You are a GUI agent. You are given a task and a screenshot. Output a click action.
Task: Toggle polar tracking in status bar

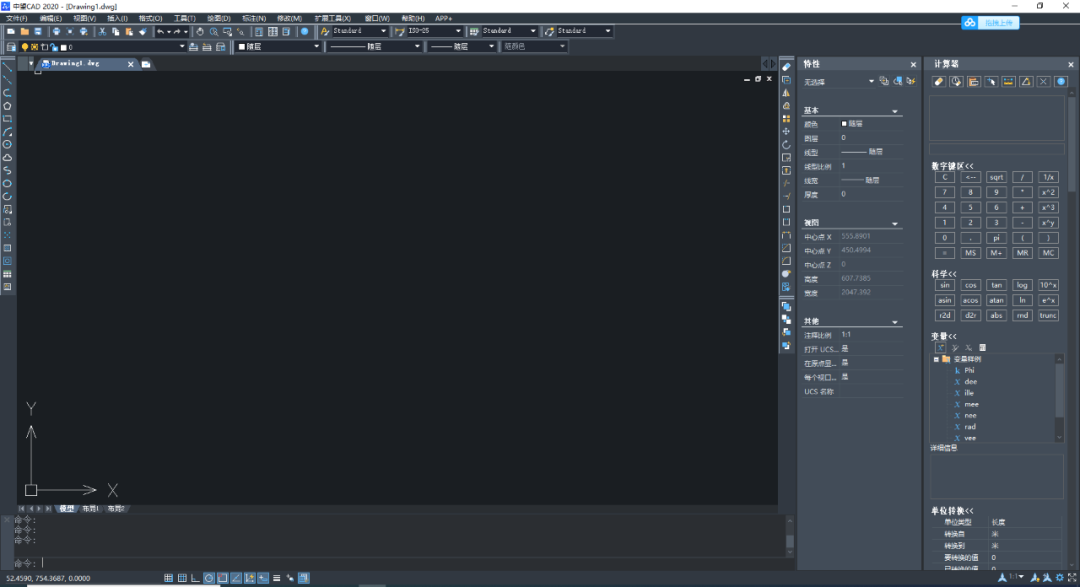(209, 578)
